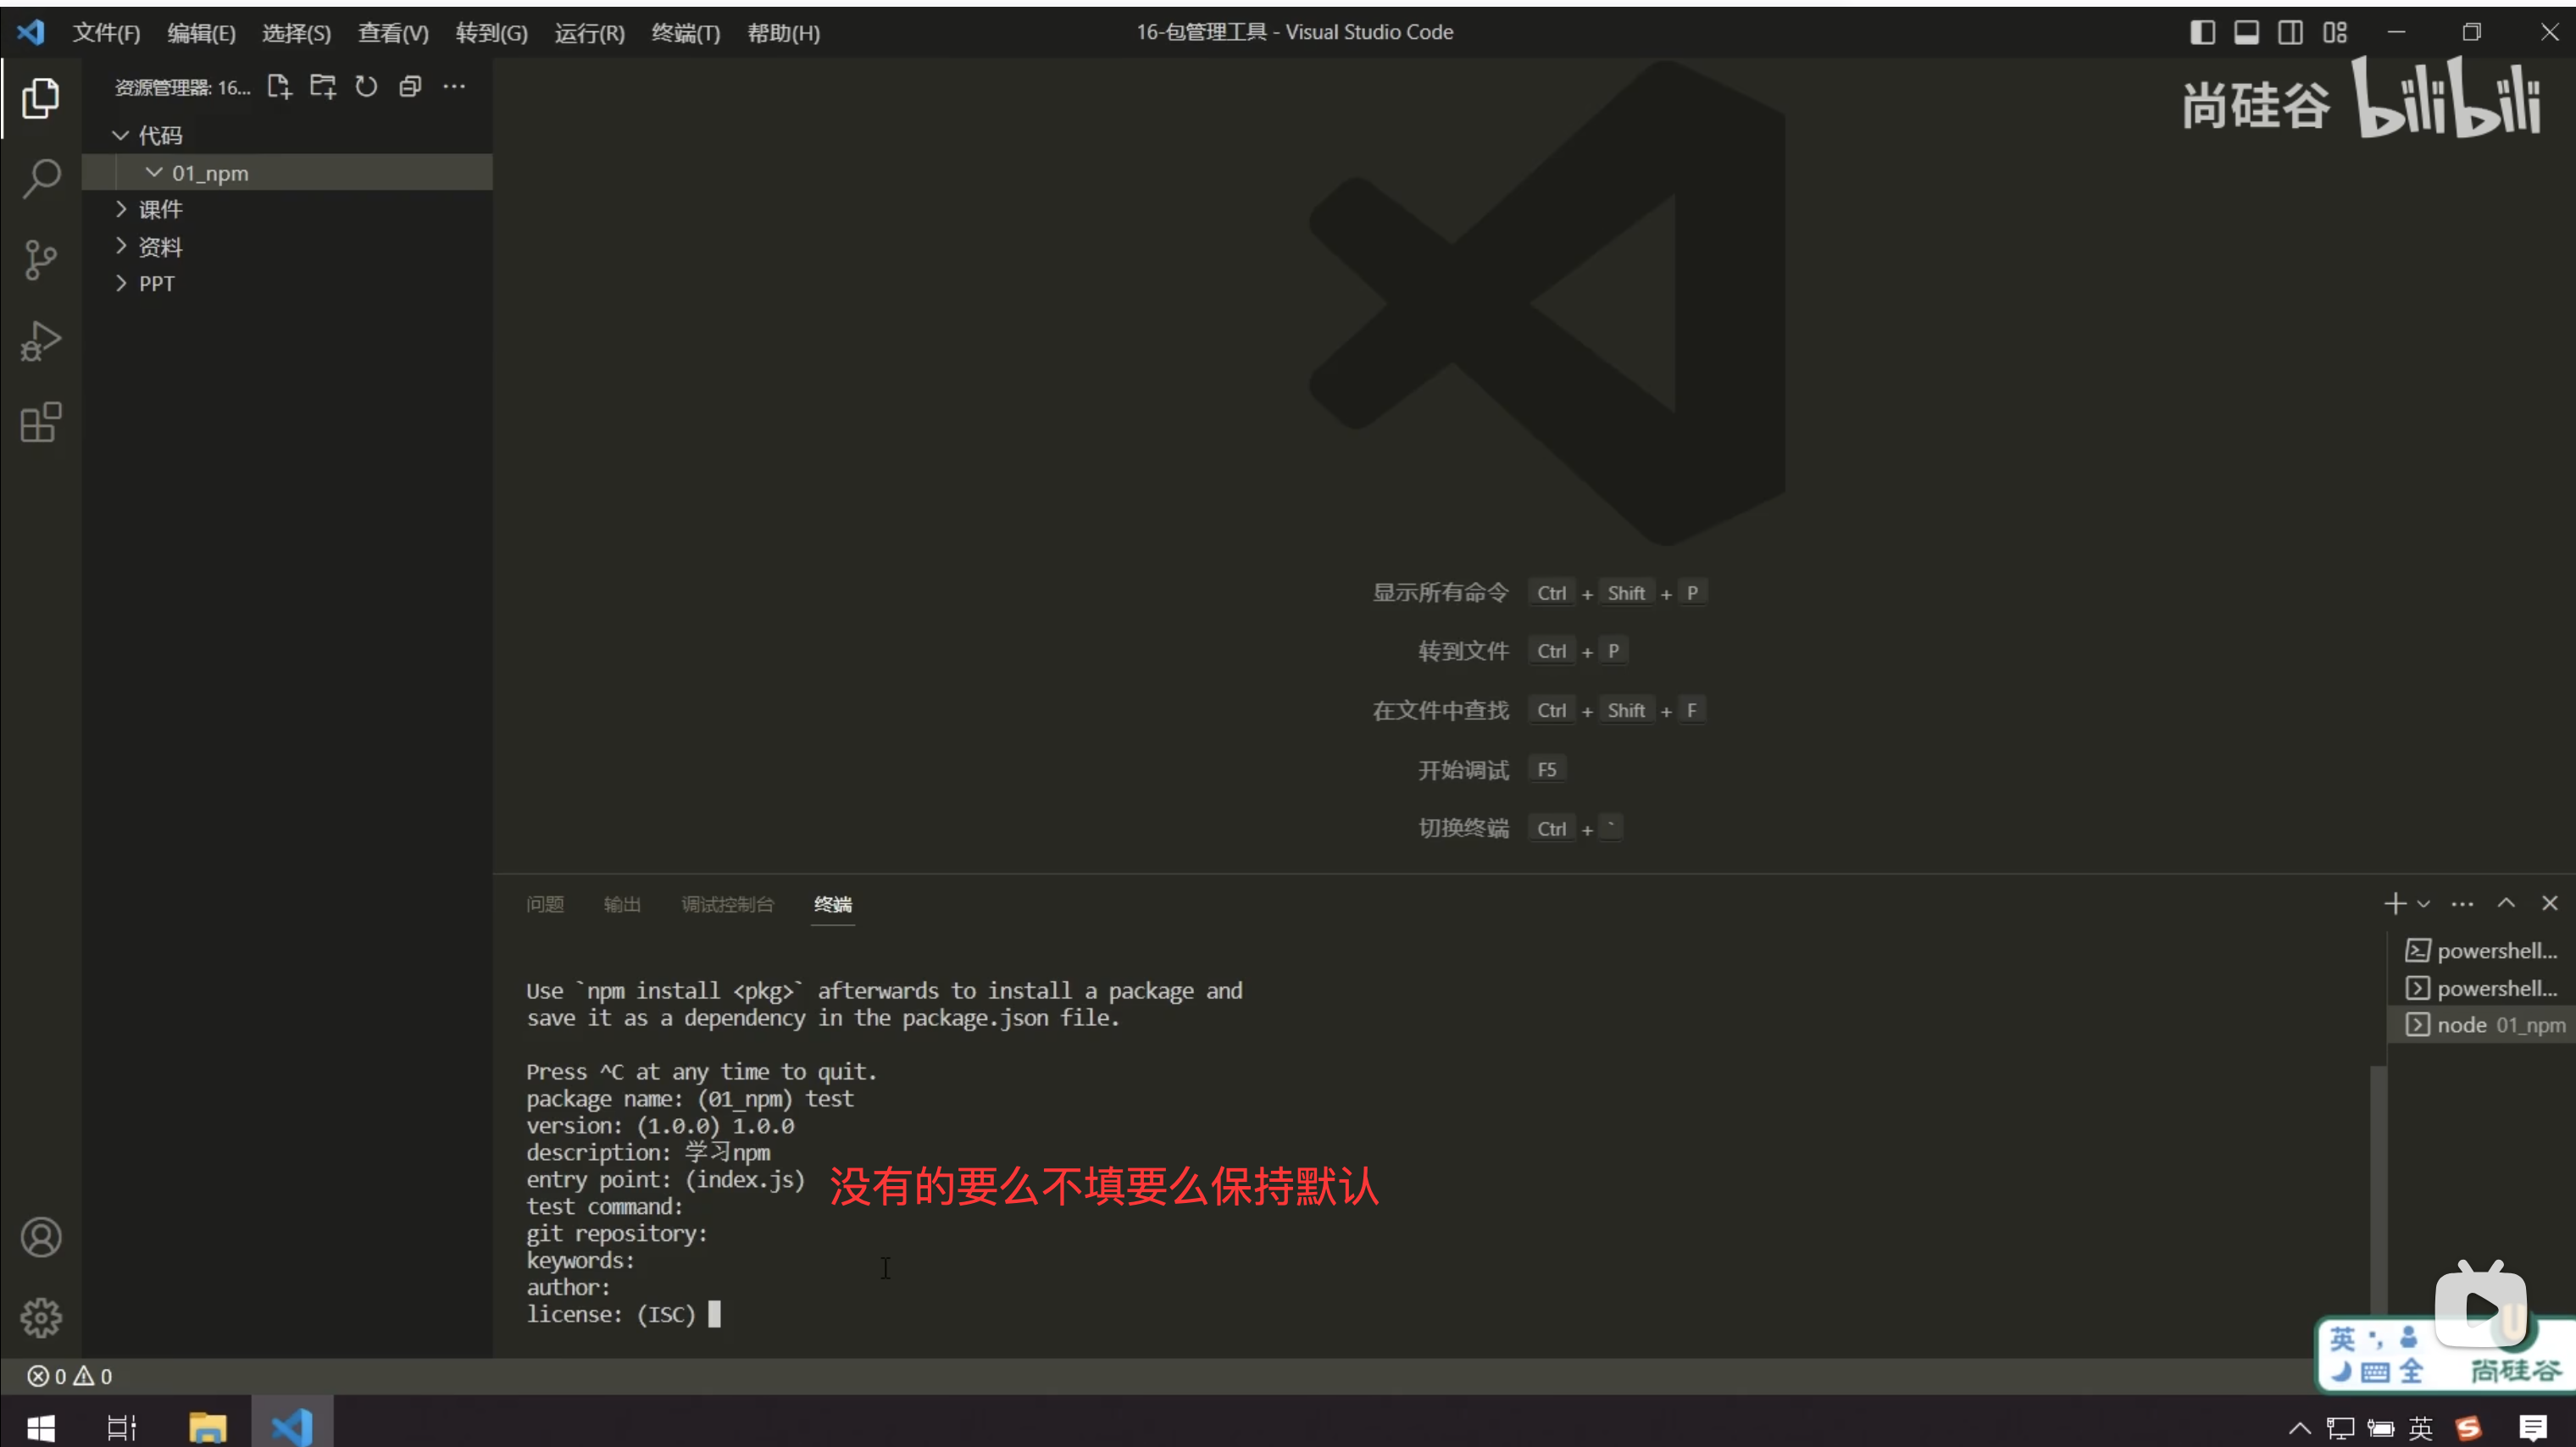Image resolution: width=2576 pixels, height=1447 pixels.
Task: Refresh the explorer file tree
Action: click(x=366, y=87)
